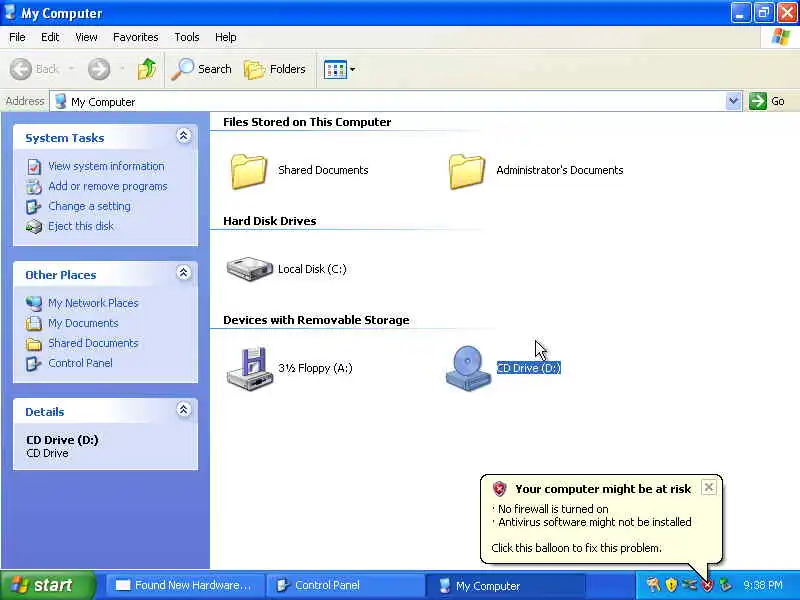This screenshot has width=800, height=600.
Task: Click the Hard Disk Drives heading
Action: [x=269, y=221]
